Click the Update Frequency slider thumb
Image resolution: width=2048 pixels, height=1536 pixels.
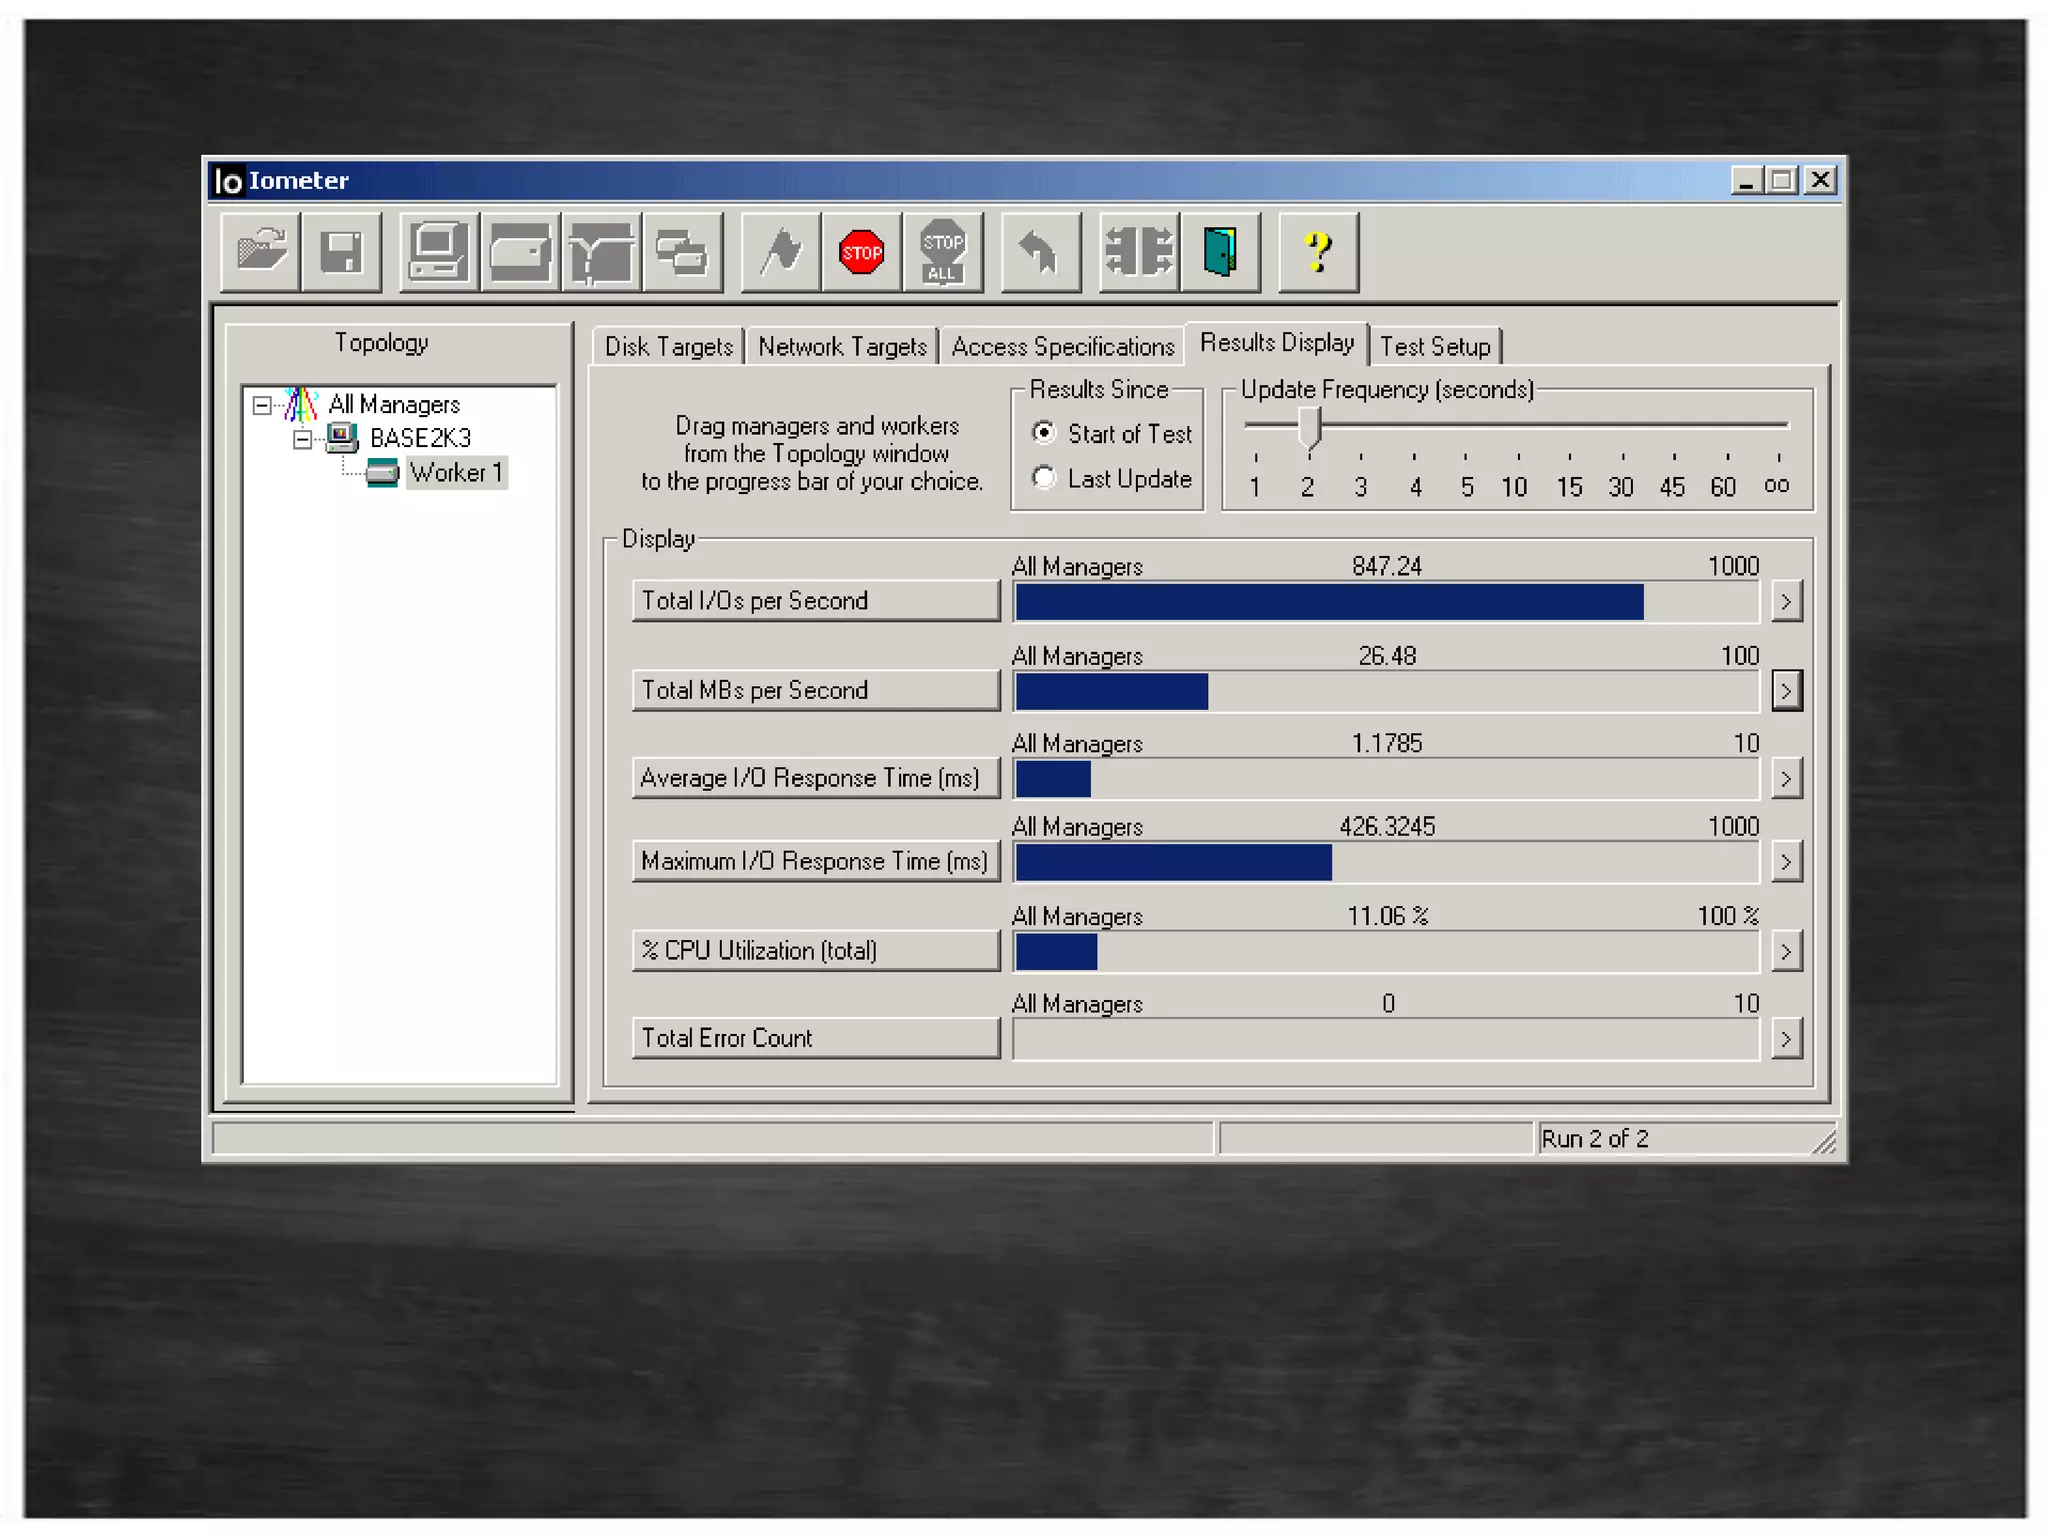[1310, 428]
